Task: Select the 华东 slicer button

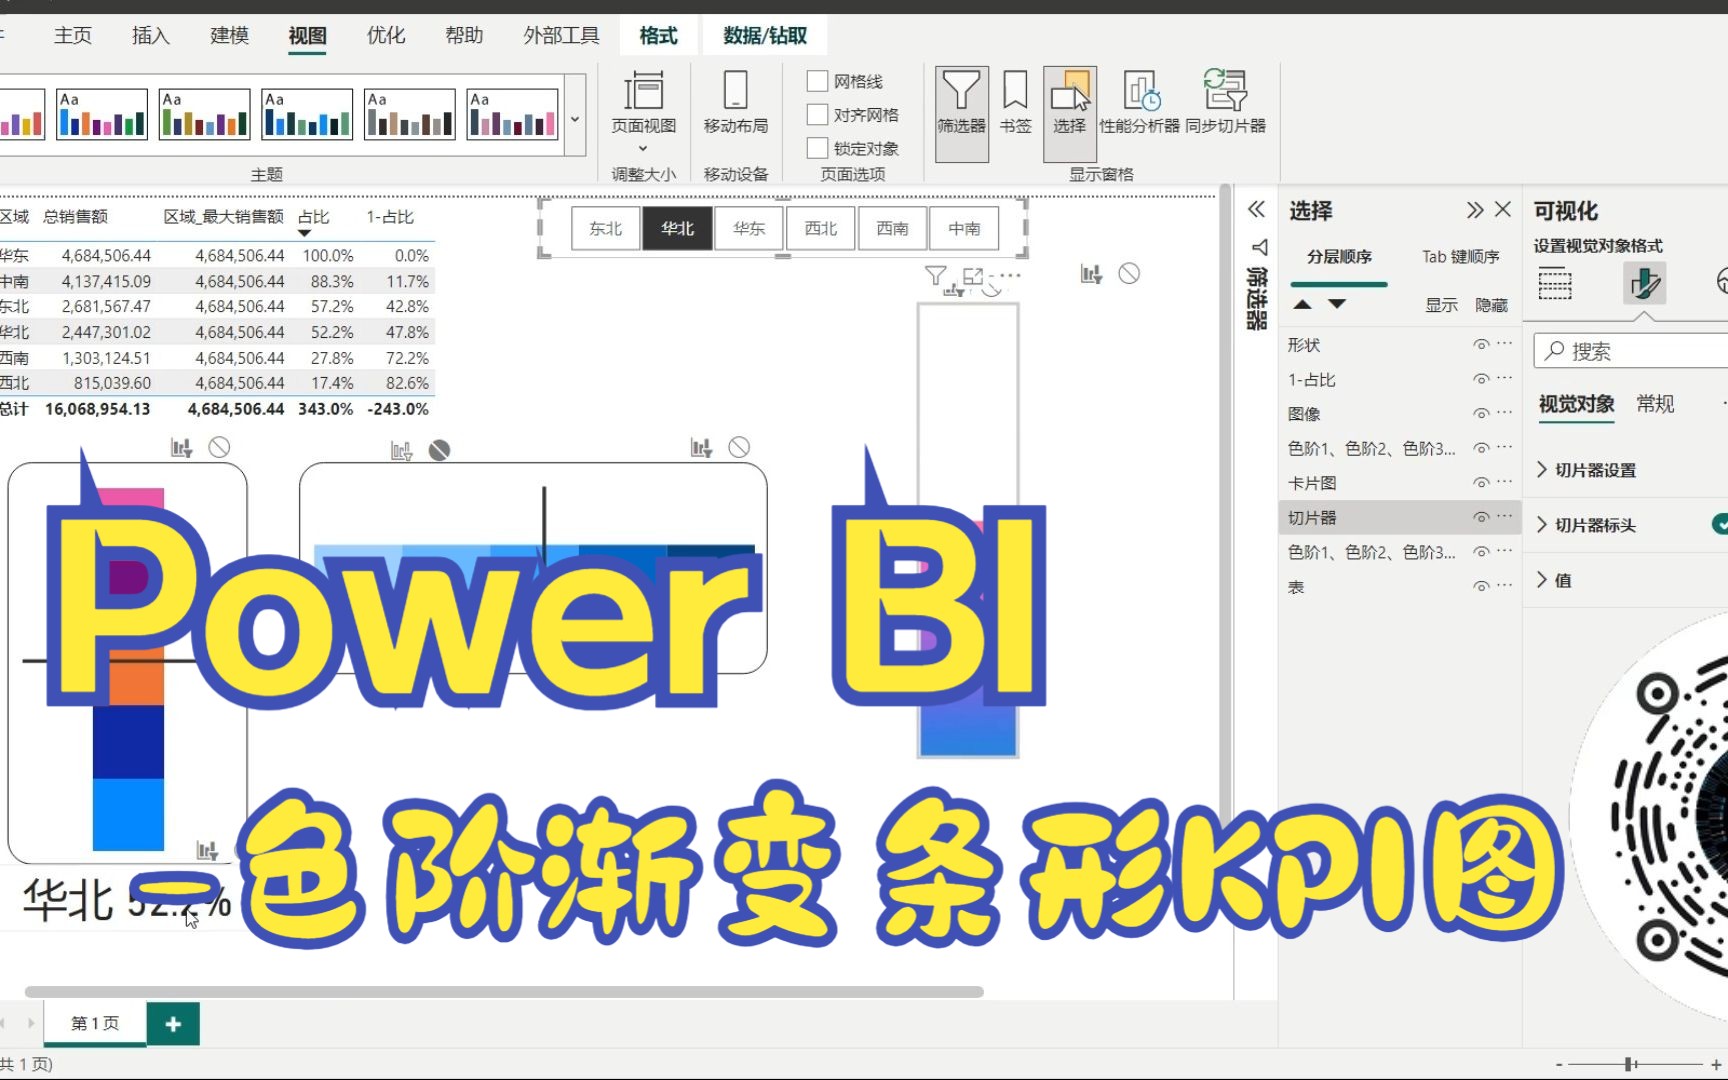Action: click(x=749, y=228)
